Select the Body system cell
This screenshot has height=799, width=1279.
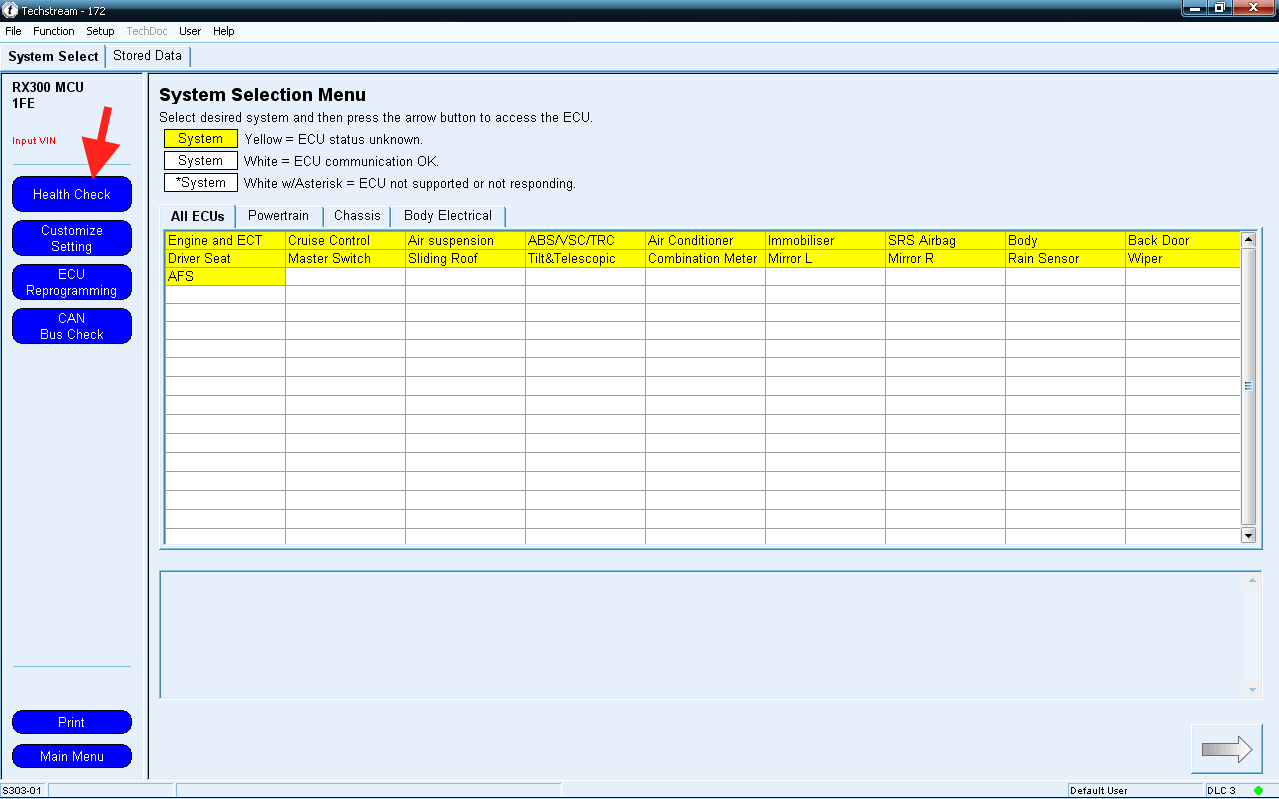click(1065, 241)
